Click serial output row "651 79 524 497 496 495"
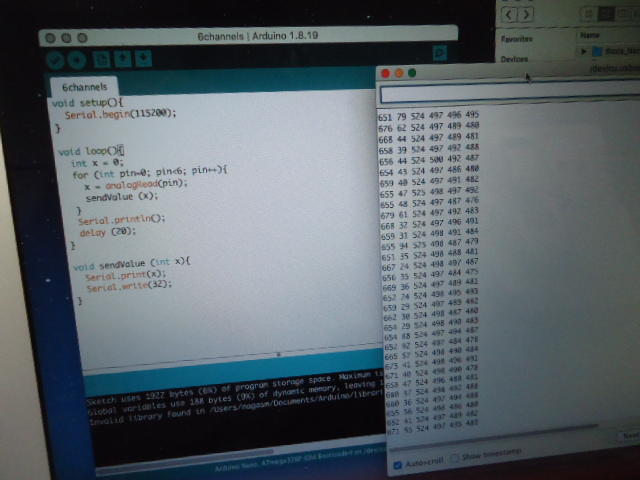Image resolution: width=640 pixels, height=480 pixels. pos(428,116)
